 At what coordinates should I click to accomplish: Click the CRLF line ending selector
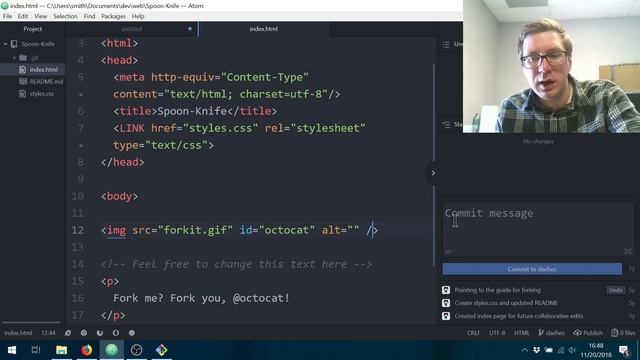tap(473, 333)
